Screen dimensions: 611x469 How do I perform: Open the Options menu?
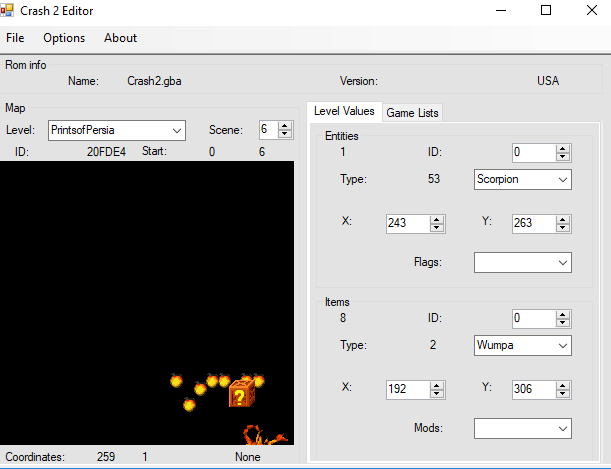(64, 38)
